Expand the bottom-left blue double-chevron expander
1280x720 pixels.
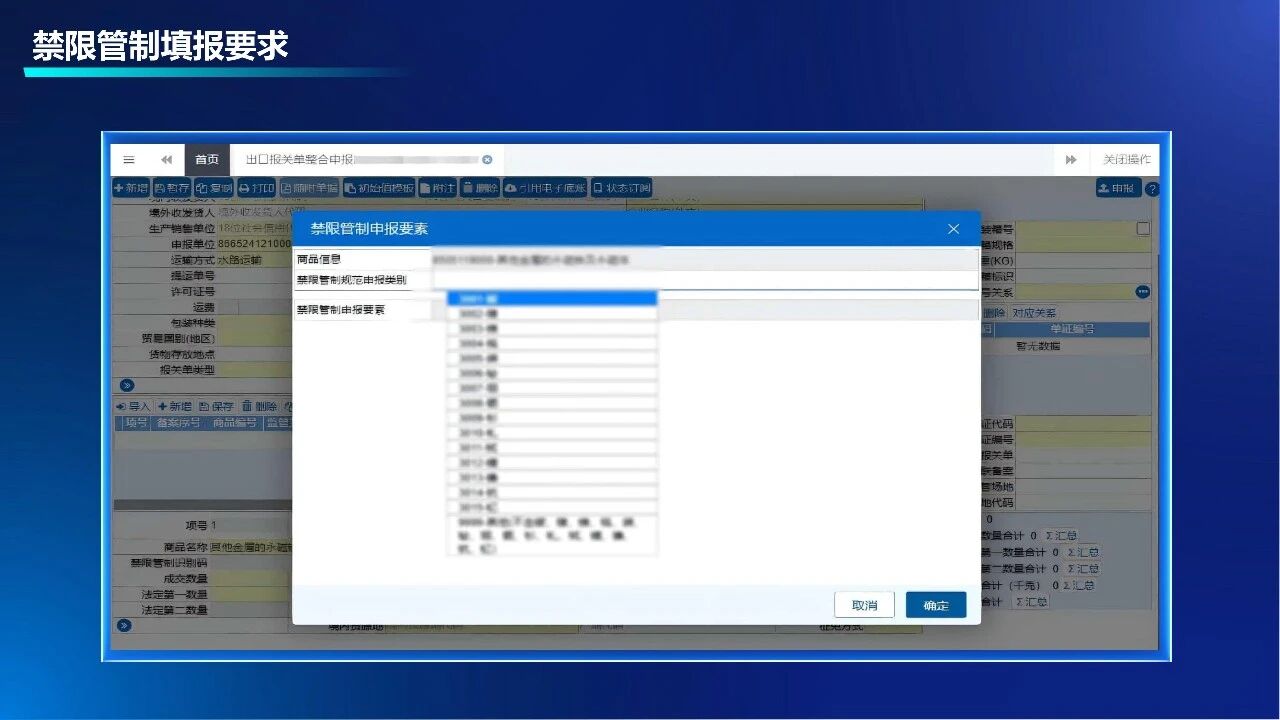point(125,625)
